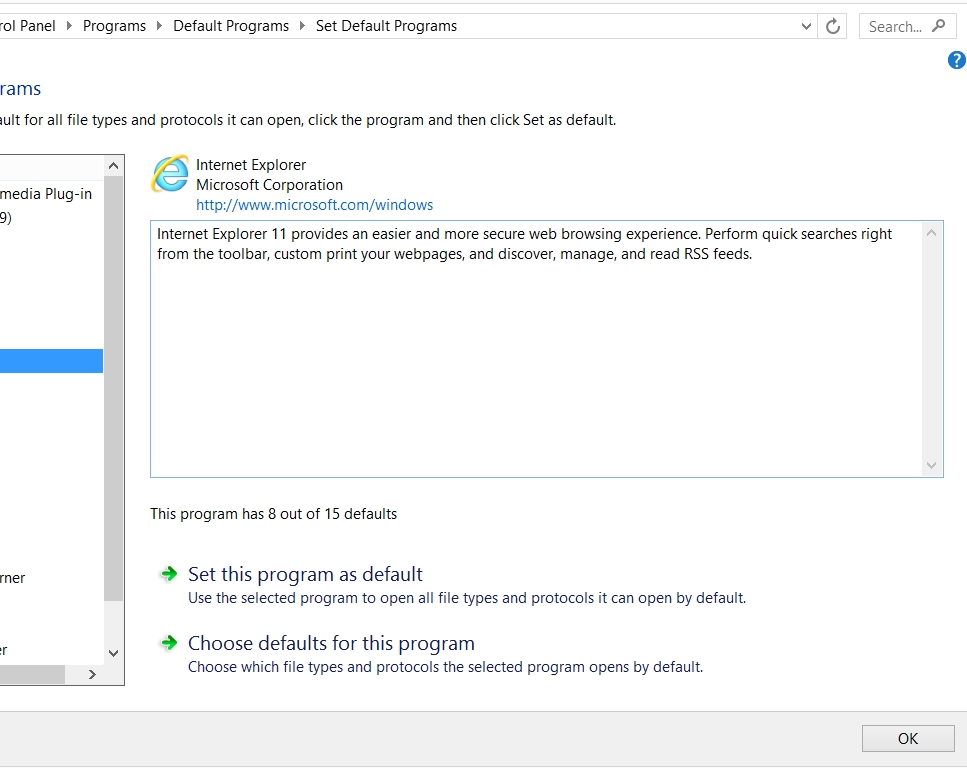Go to Default Programs breadcrumb
Image resolution: width=967 pixels, height=768 pixels.
coord(231,26)
